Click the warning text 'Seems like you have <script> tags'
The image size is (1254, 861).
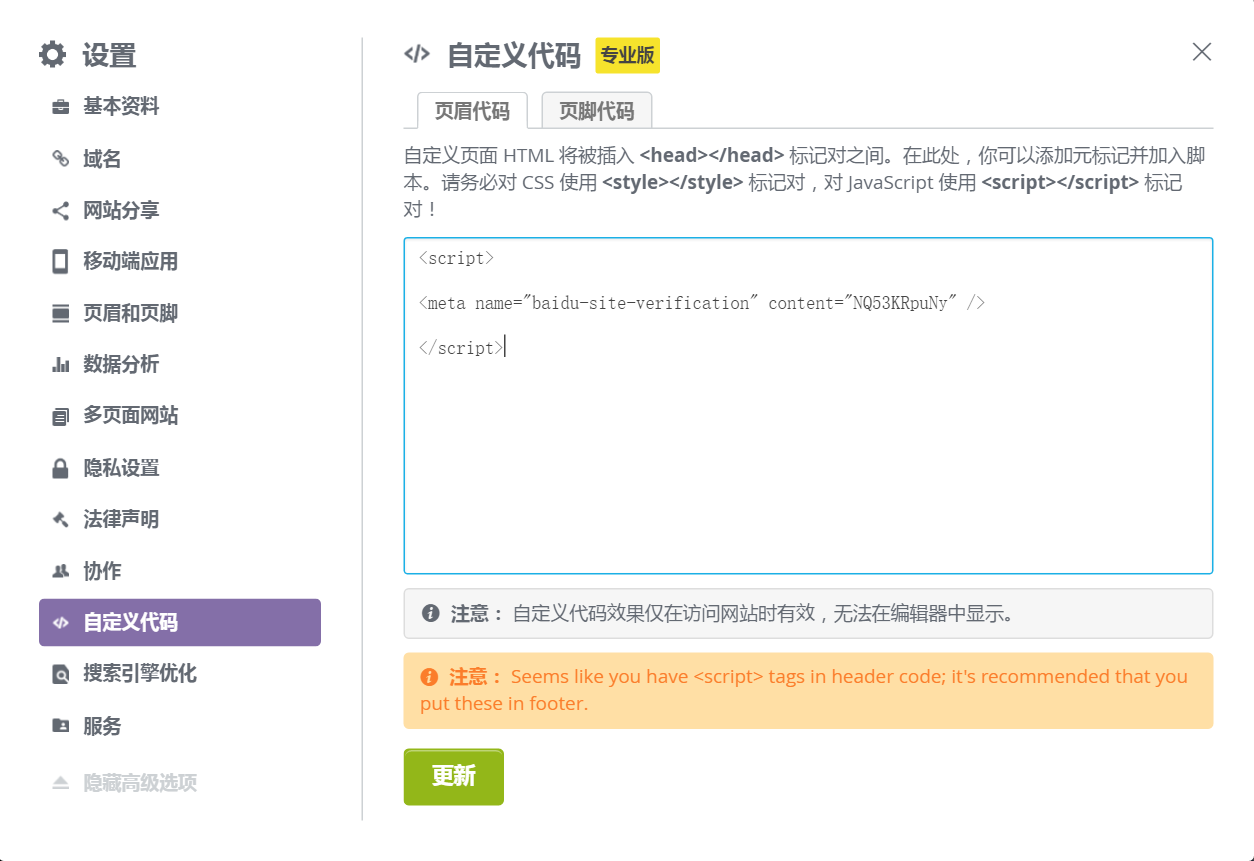click(804, 690)
